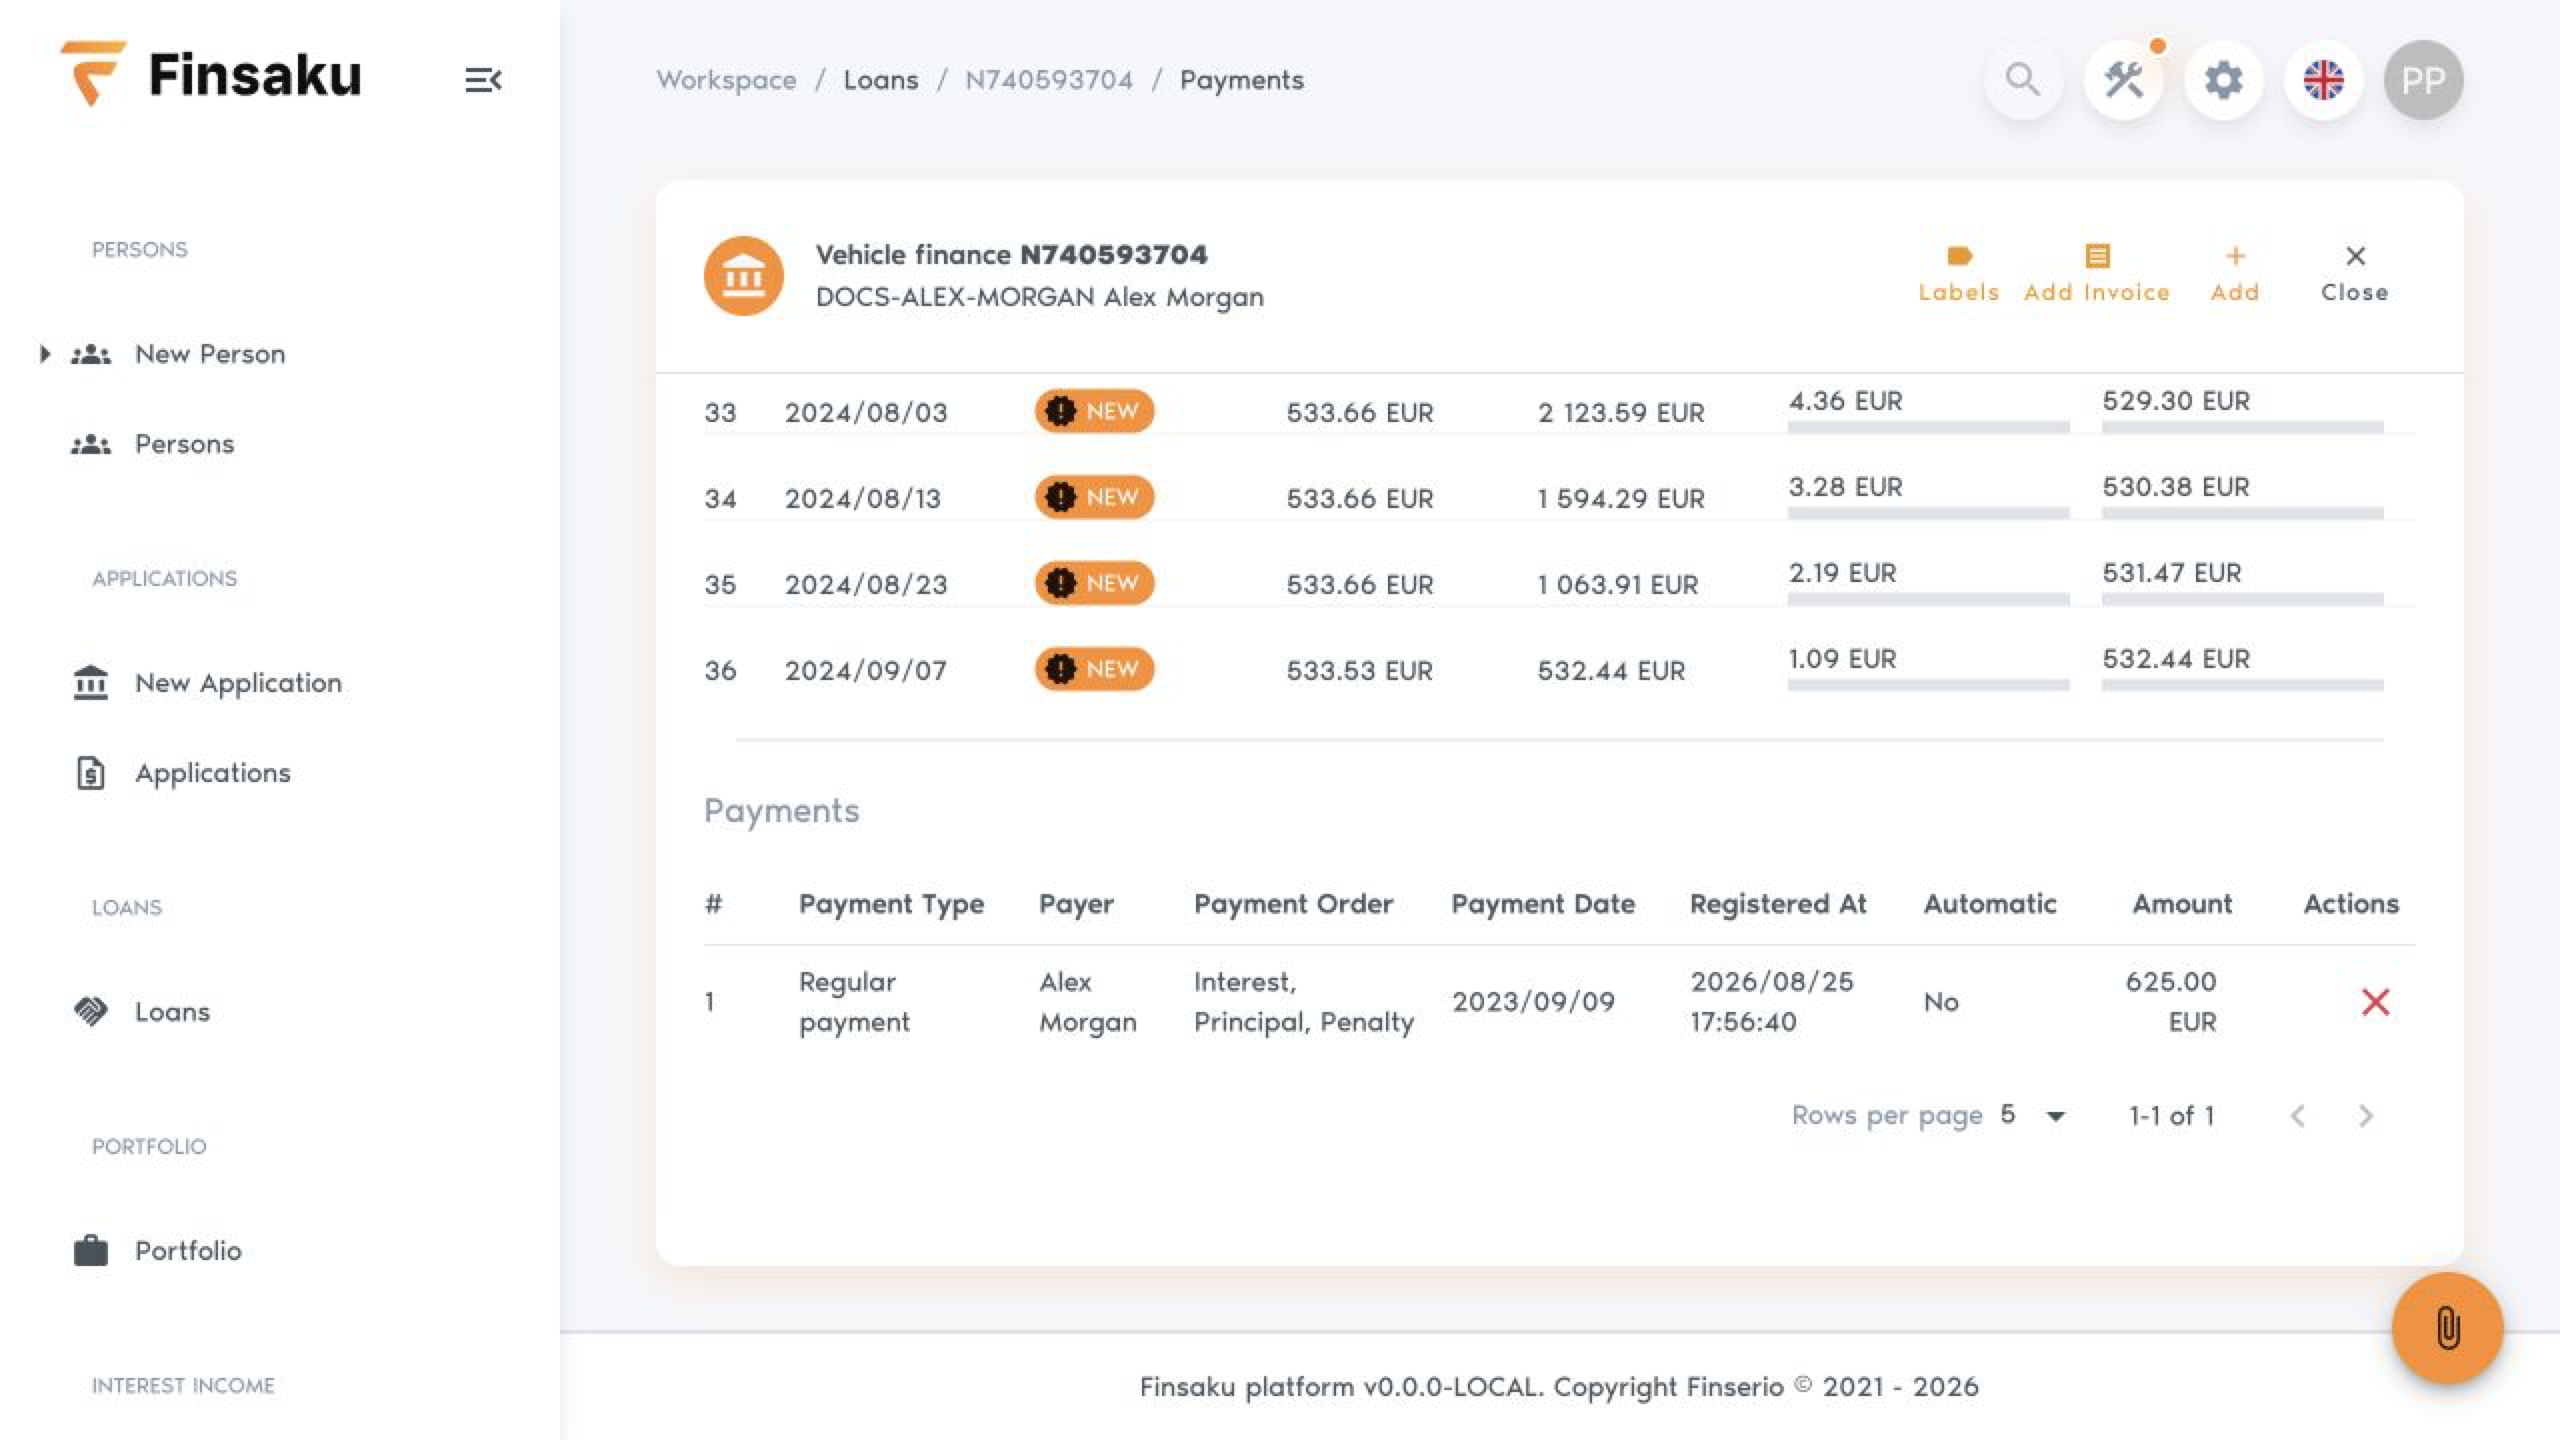Click 1-1 of 1 pagination text
The width and height of the screenshot is (2560, 1440).
(x=2171, y=1116)
